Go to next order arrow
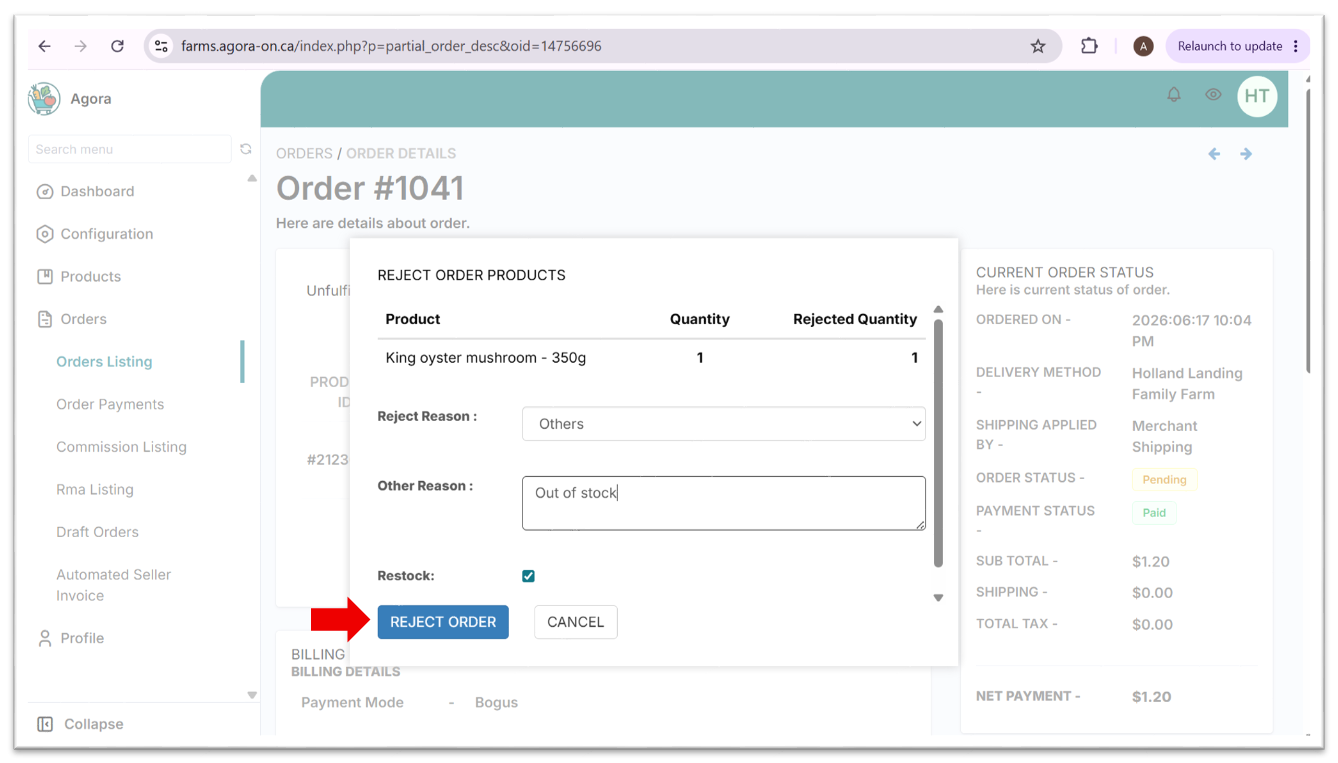The image size is (1338, 763). 1246,154
